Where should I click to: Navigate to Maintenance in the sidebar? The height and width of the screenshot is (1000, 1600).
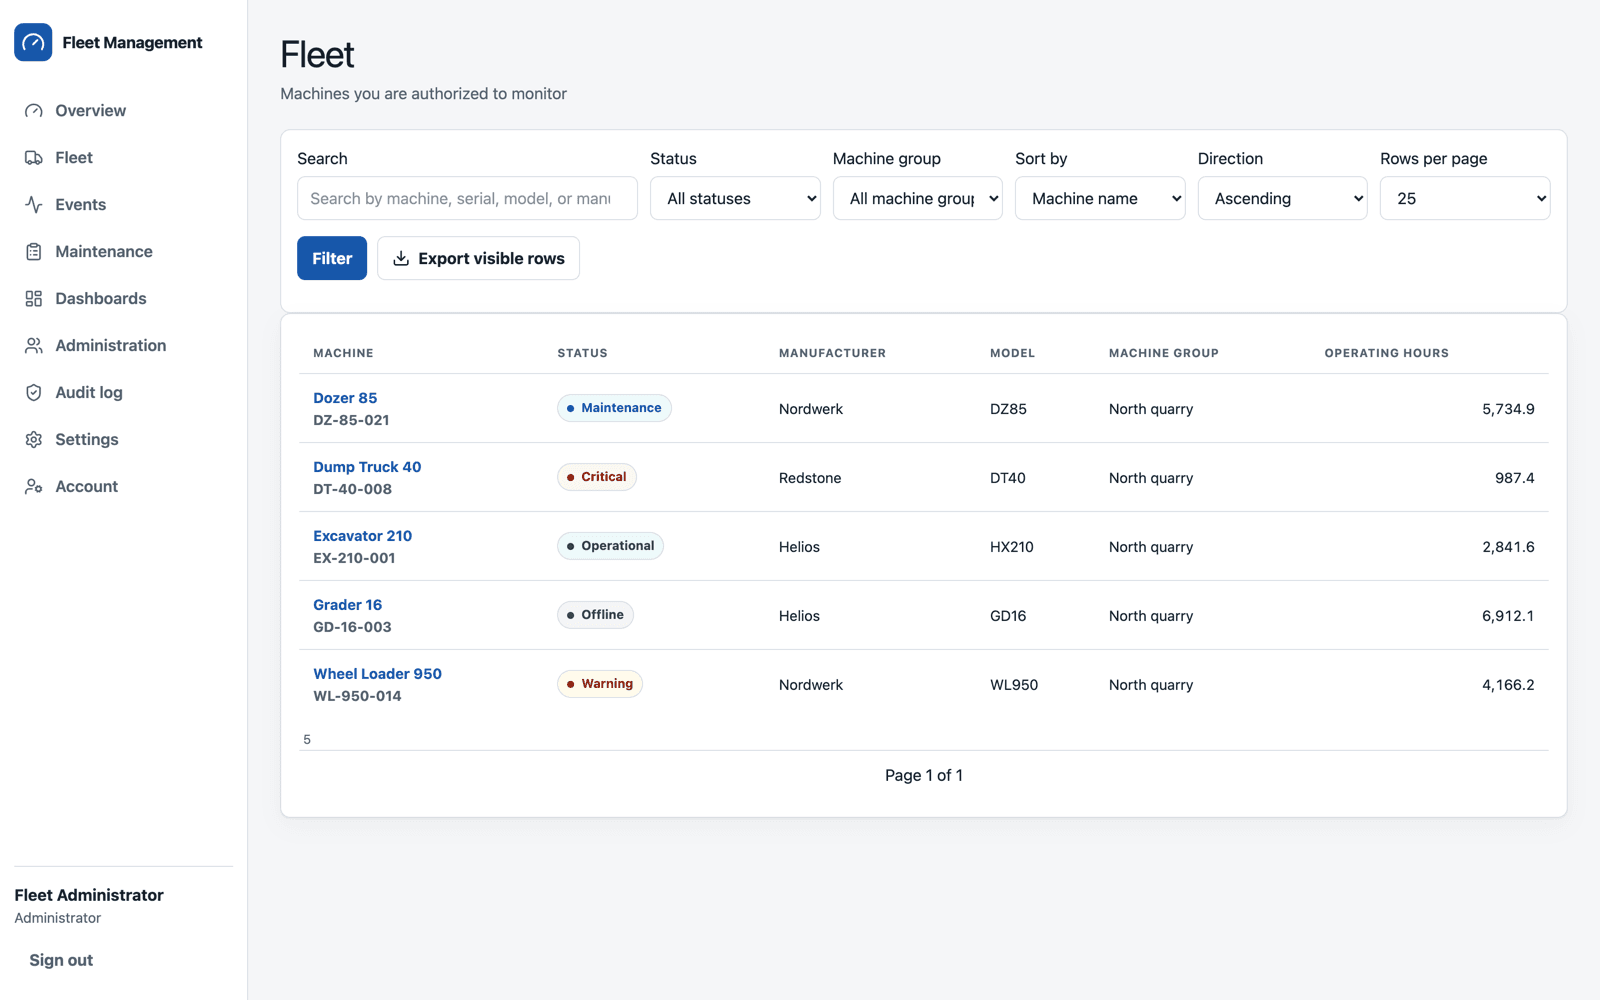(x=124, y=252)
